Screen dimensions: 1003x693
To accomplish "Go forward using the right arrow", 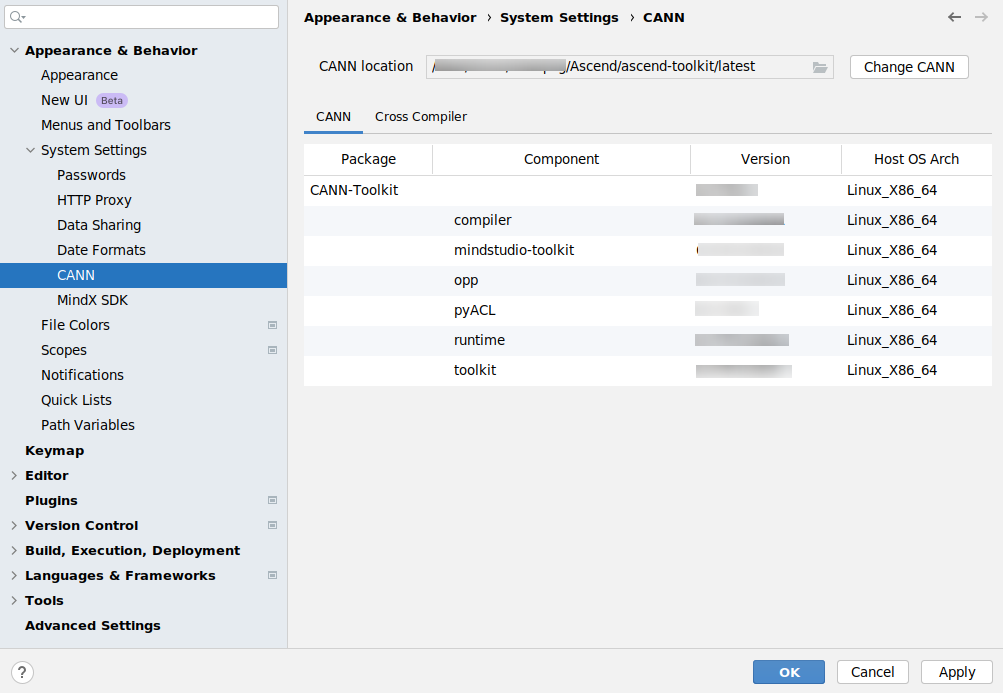I will click(981, 17).
